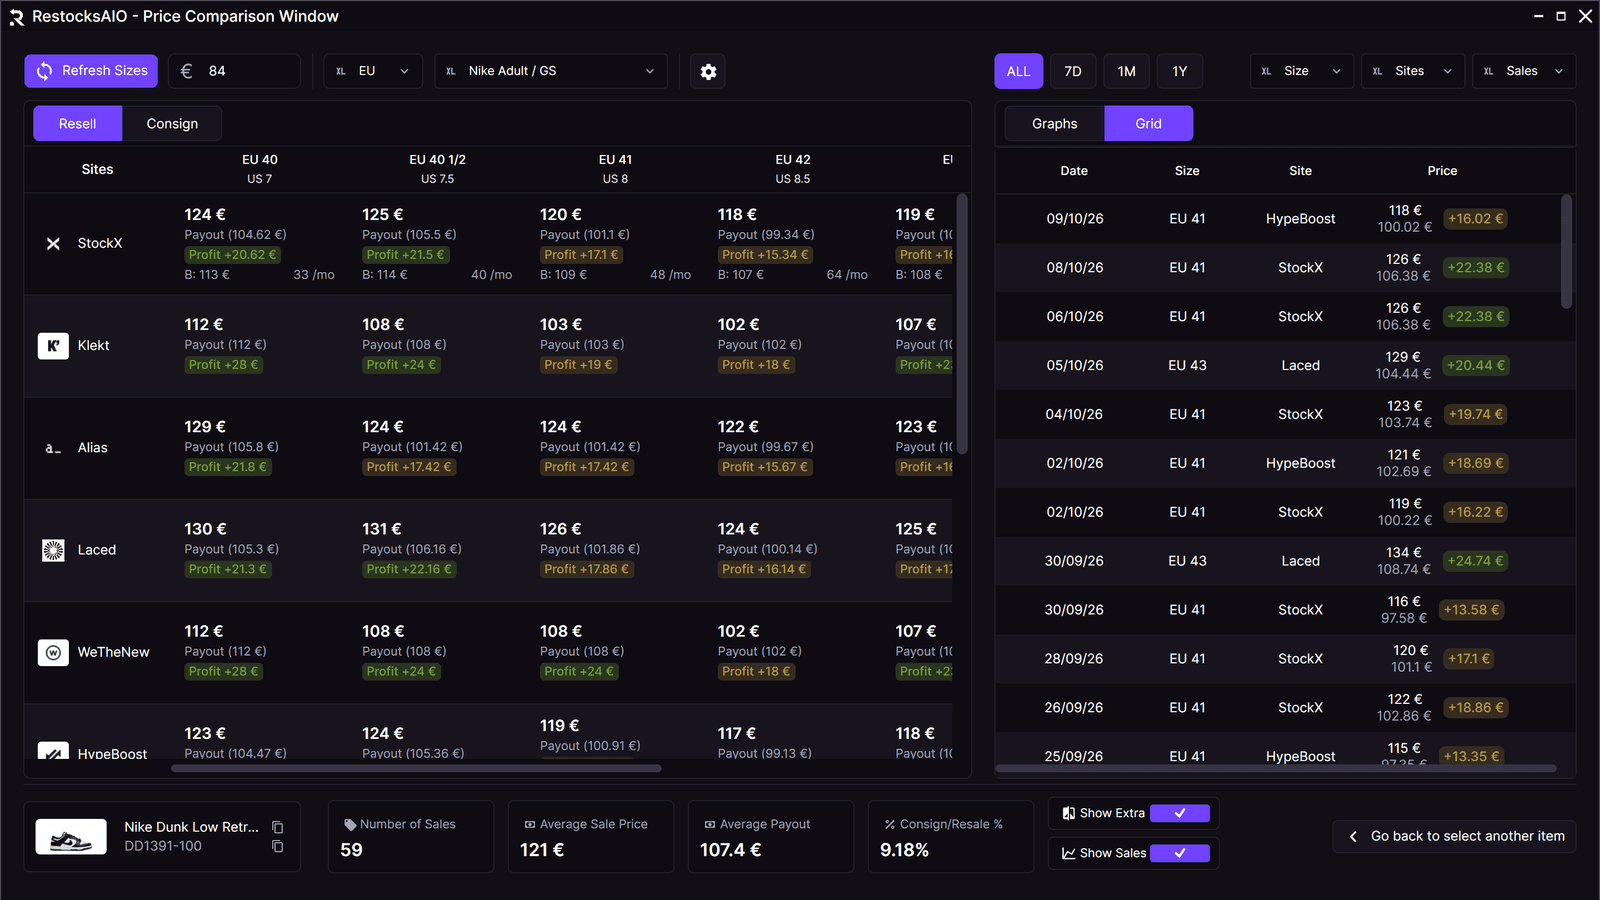Viewport: 1600px width, 900px height.
Task: Click the Show Extra icon
Action: pyautogui.click(x=1068, y=813)
